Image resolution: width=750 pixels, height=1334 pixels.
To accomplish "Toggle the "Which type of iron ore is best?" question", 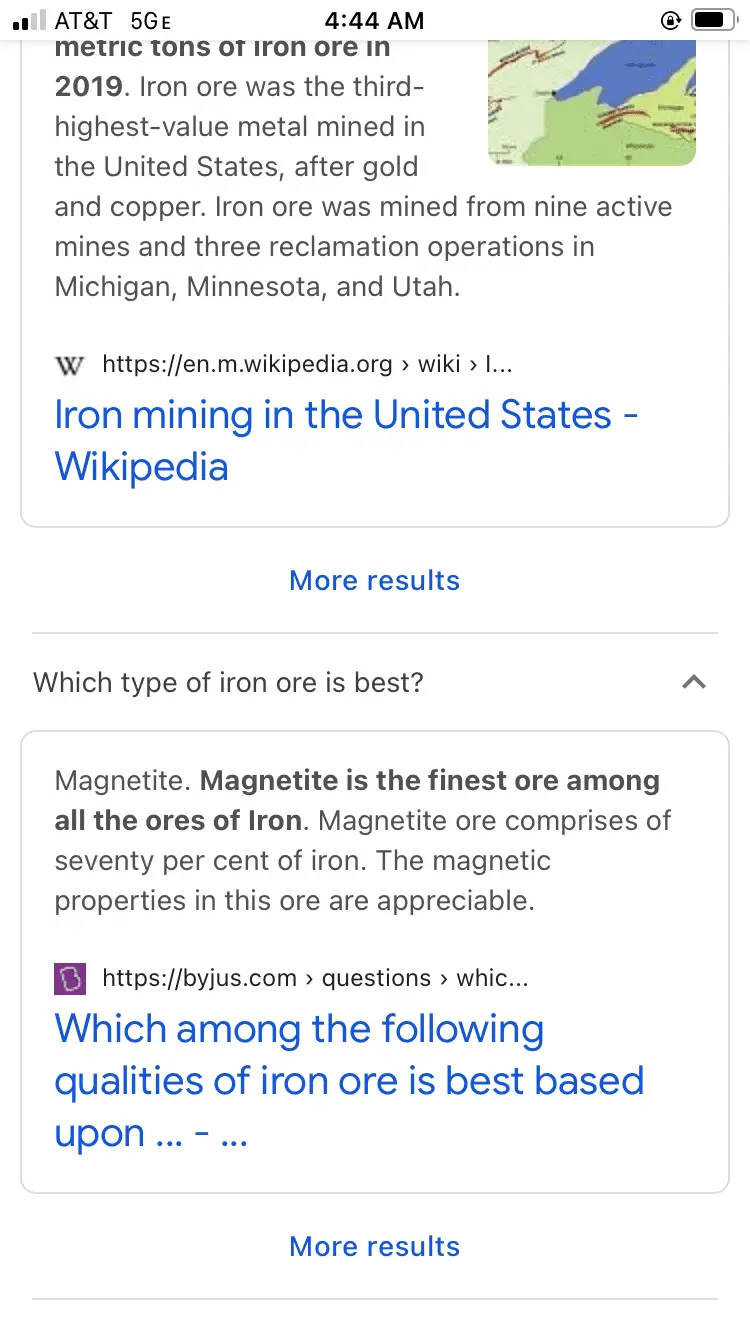I will [x=229, y=682].
